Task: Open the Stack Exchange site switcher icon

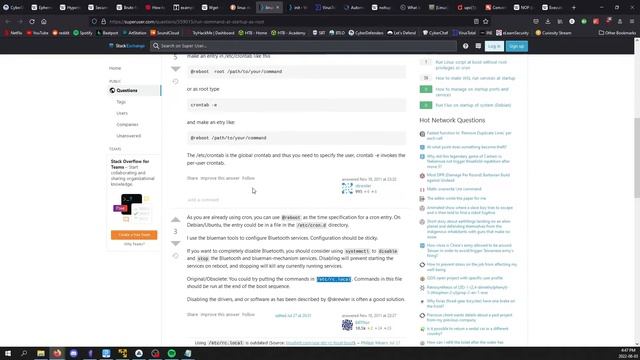Action: (x=478, y=46)
